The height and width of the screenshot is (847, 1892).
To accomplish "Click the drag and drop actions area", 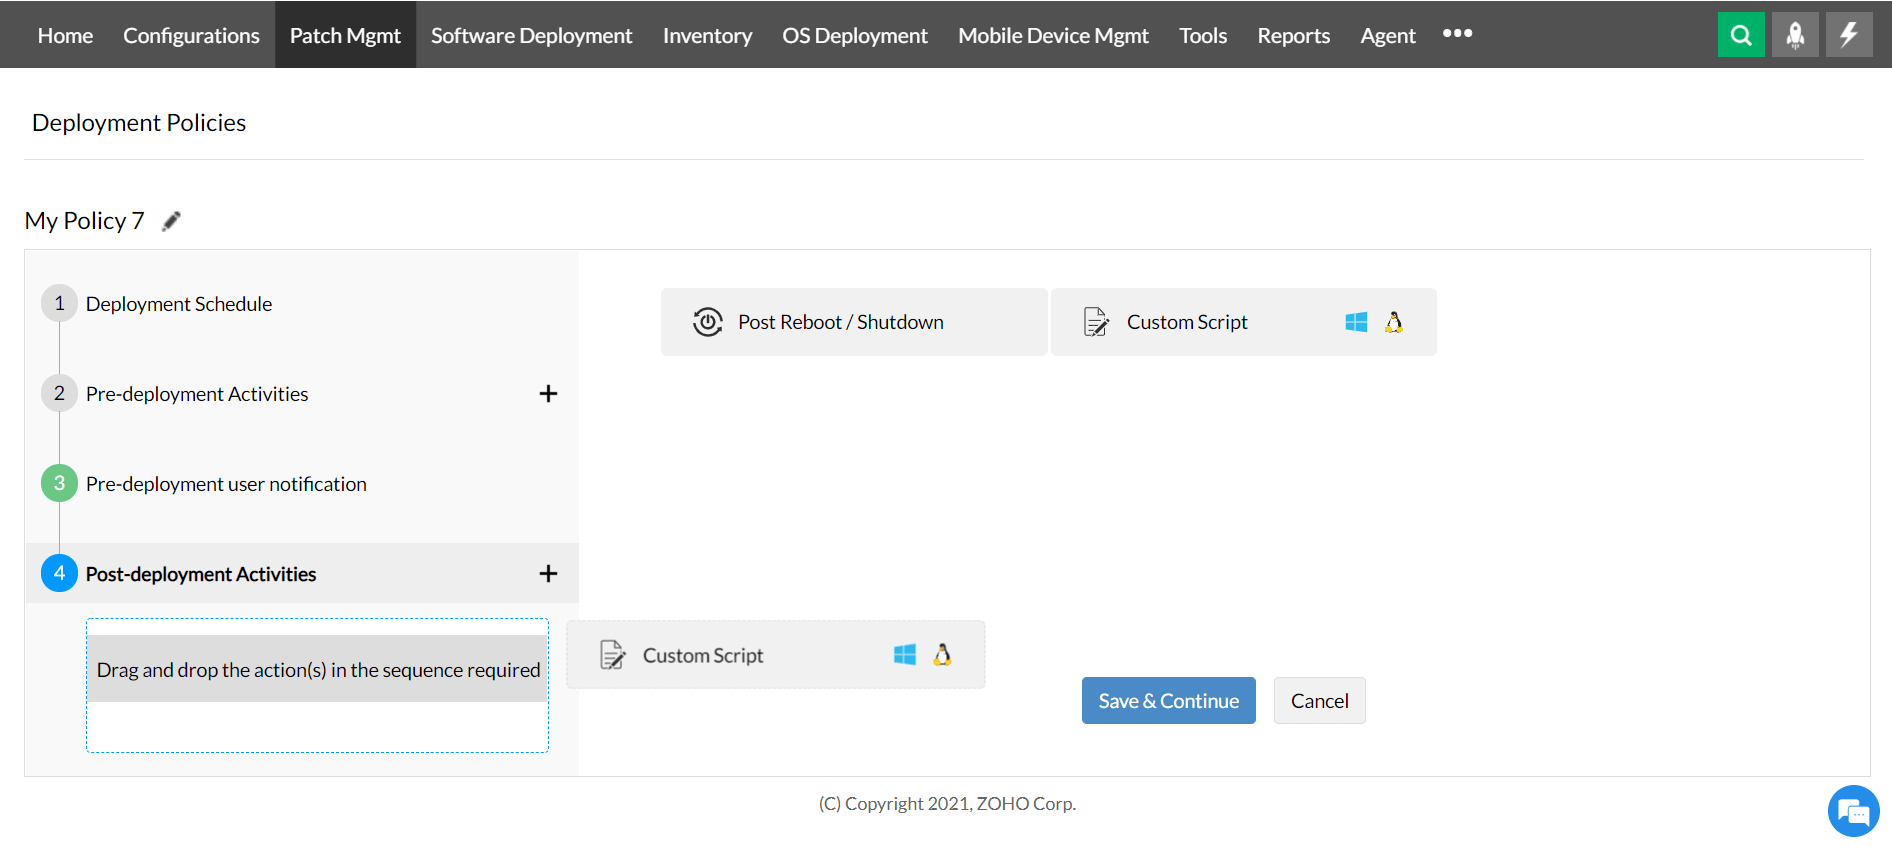I will [x=318, y=685].
